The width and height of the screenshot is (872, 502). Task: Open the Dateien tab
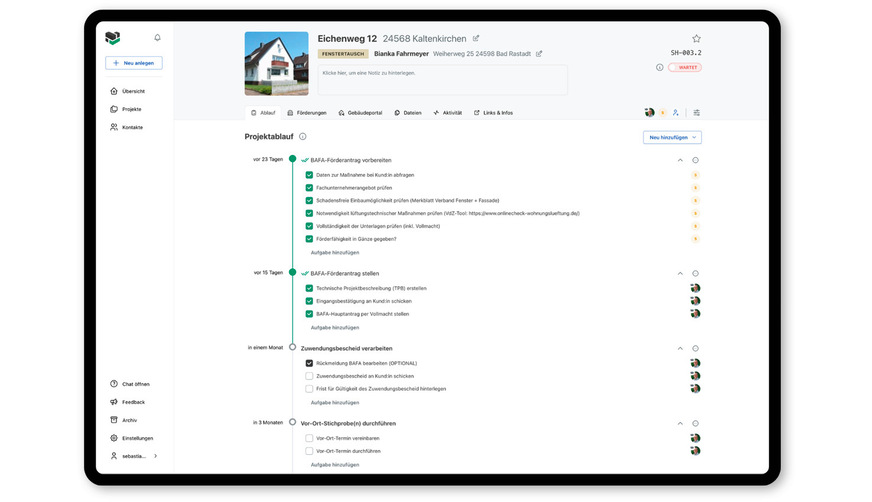[408, 113]
